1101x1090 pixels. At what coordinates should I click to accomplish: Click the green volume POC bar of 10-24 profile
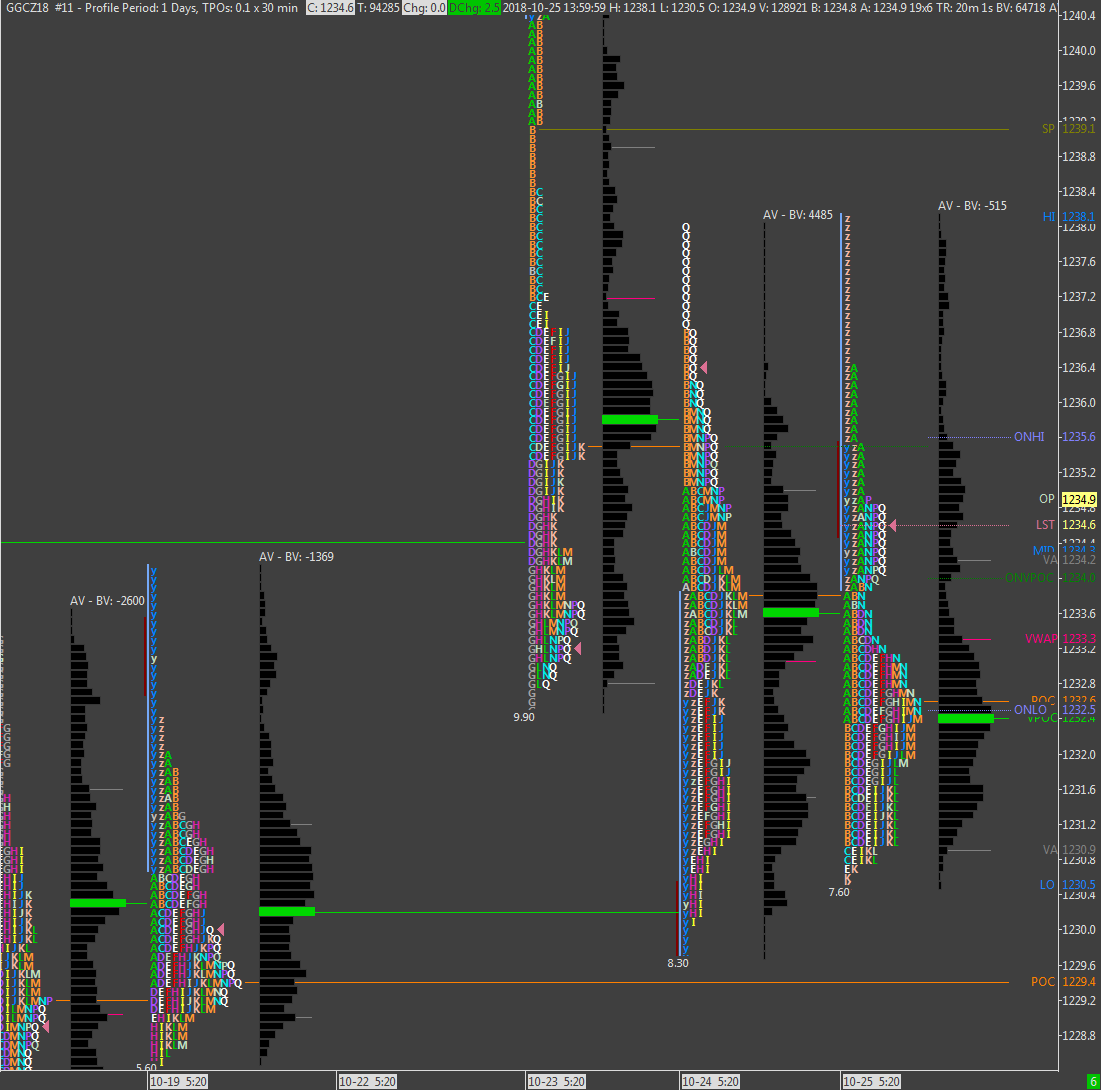pos(791,612)
